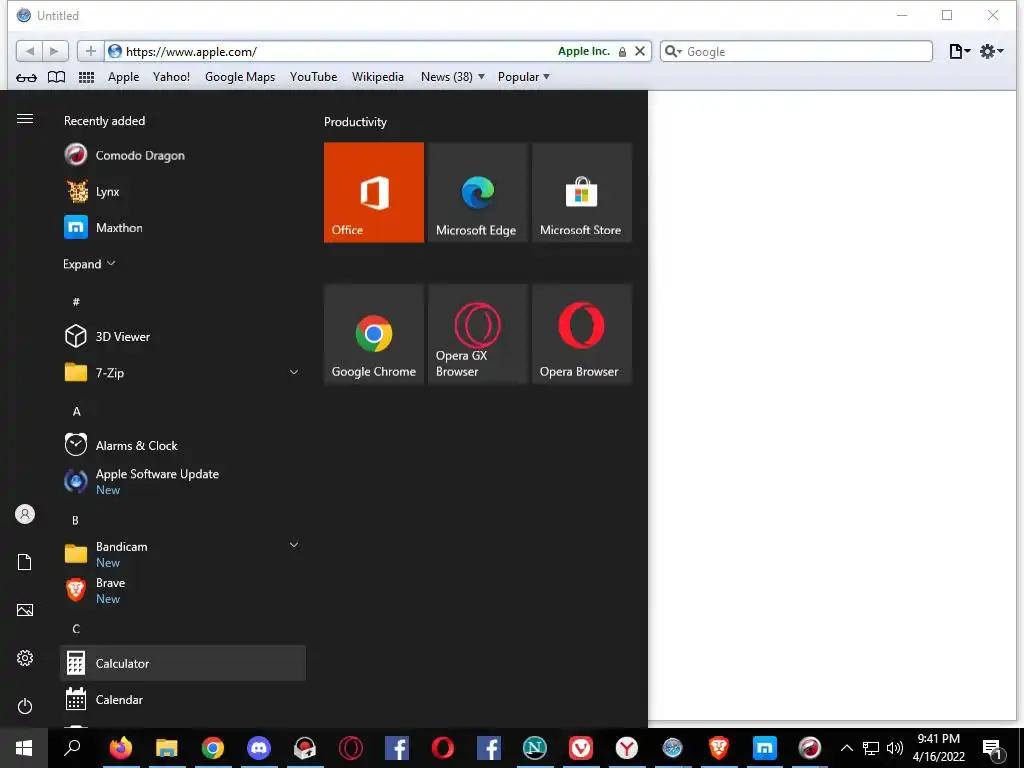The image size is (1024, 768).
Task: Open the Safari page menu icon
Action: pyautogui.click(x=959, y=51)
